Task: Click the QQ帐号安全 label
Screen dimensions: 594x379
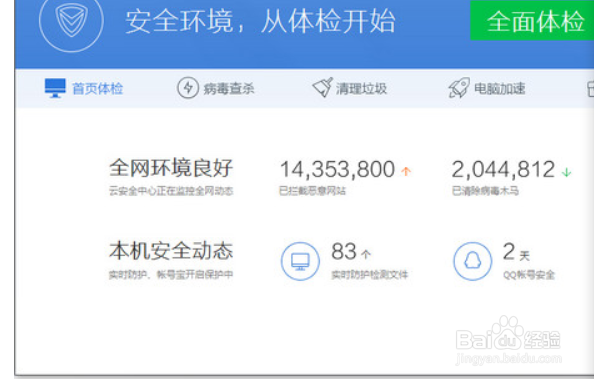Action: 529,275
